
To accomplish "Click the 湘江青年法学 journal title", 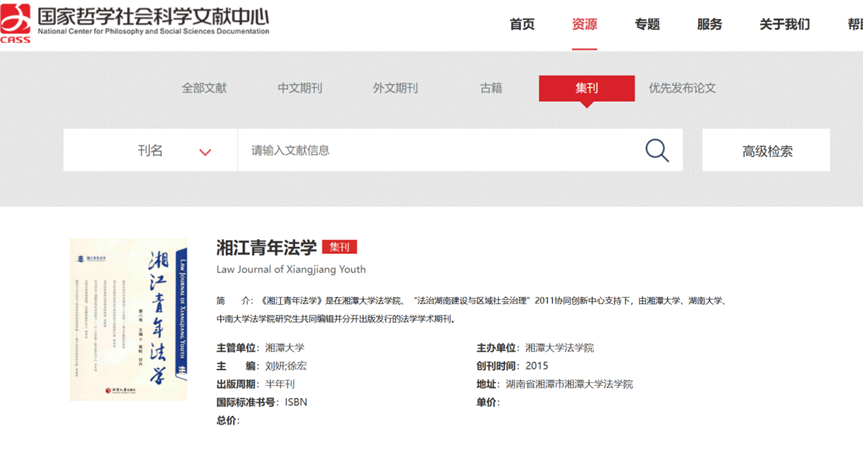I will pos(266,247).
